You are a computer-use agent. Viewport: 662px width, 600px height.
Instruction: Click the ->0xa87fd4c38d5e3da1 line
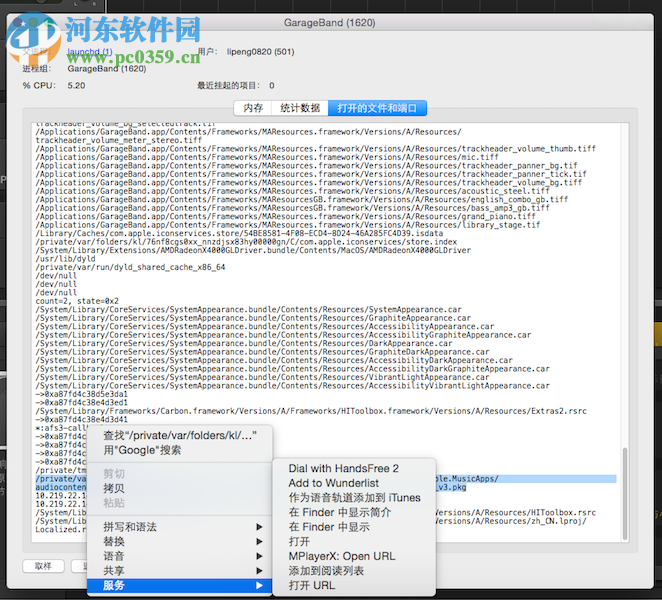[x=81, y=394]
